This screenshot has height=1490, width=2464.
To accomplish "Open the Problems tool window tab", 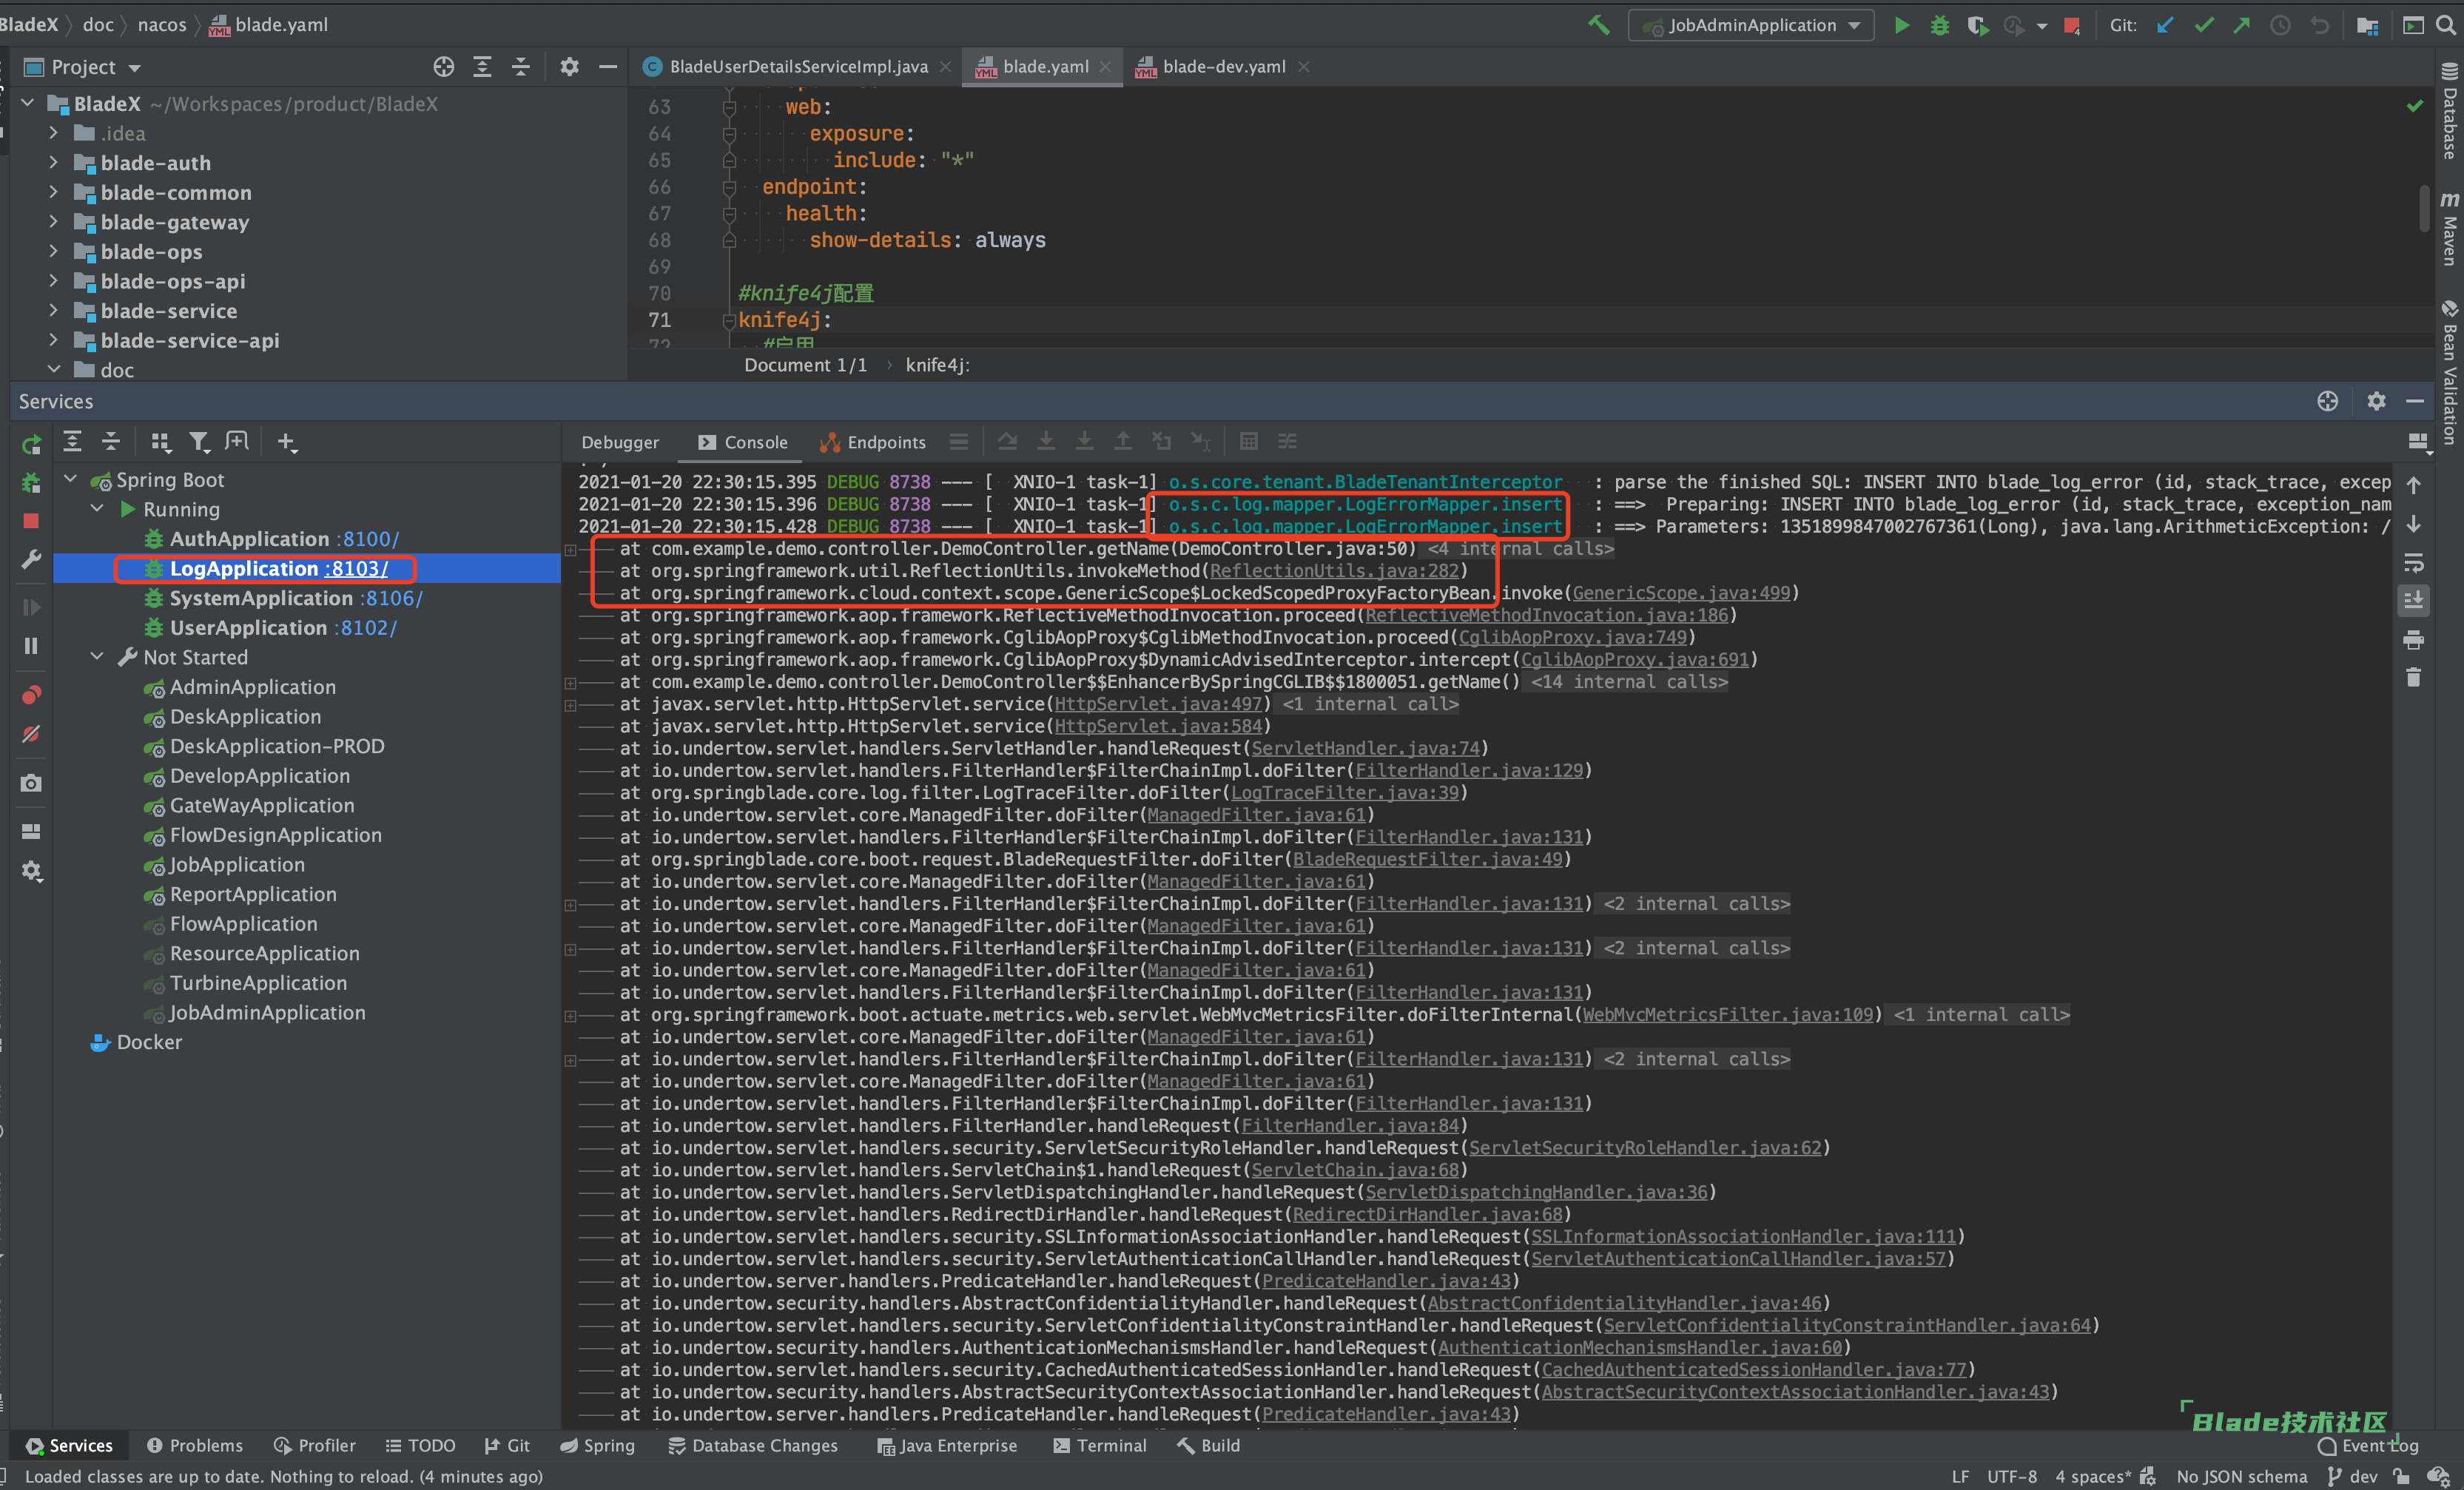I will pyautogui.click(x=195, y=1446).
